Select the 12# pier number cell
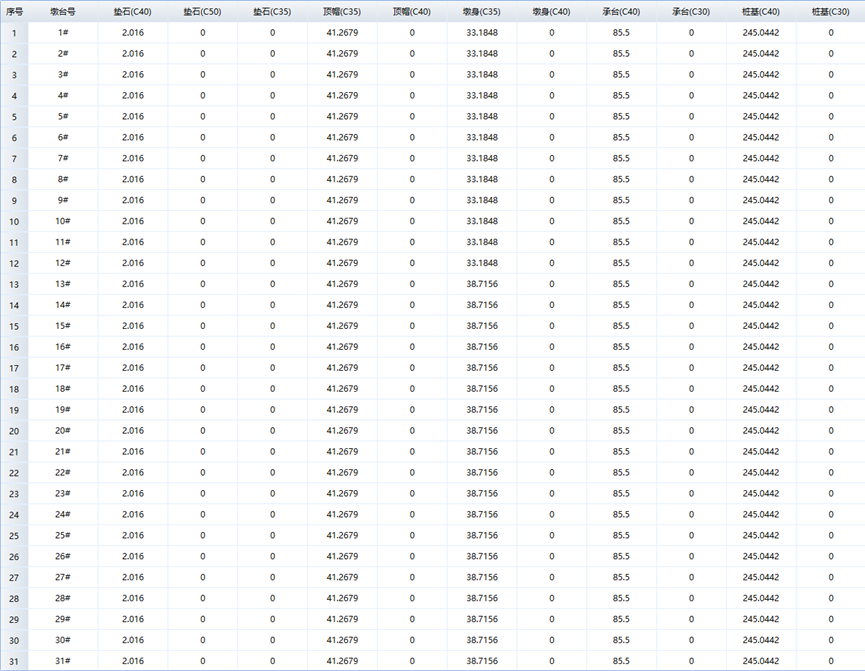Screen dimensions: 865x671 tap(62, 263)
